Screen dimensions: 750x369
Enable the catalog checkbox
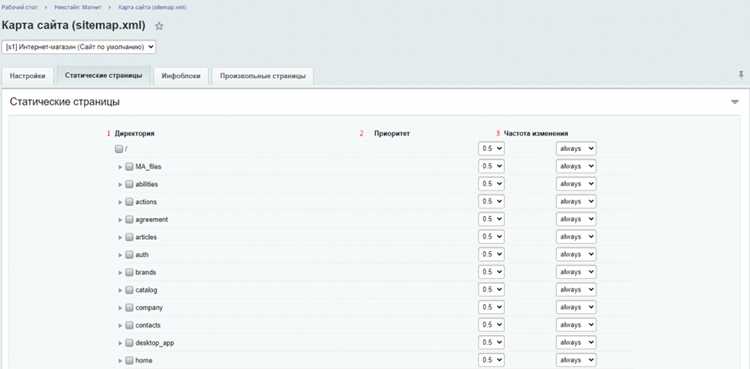pos(129,290)
